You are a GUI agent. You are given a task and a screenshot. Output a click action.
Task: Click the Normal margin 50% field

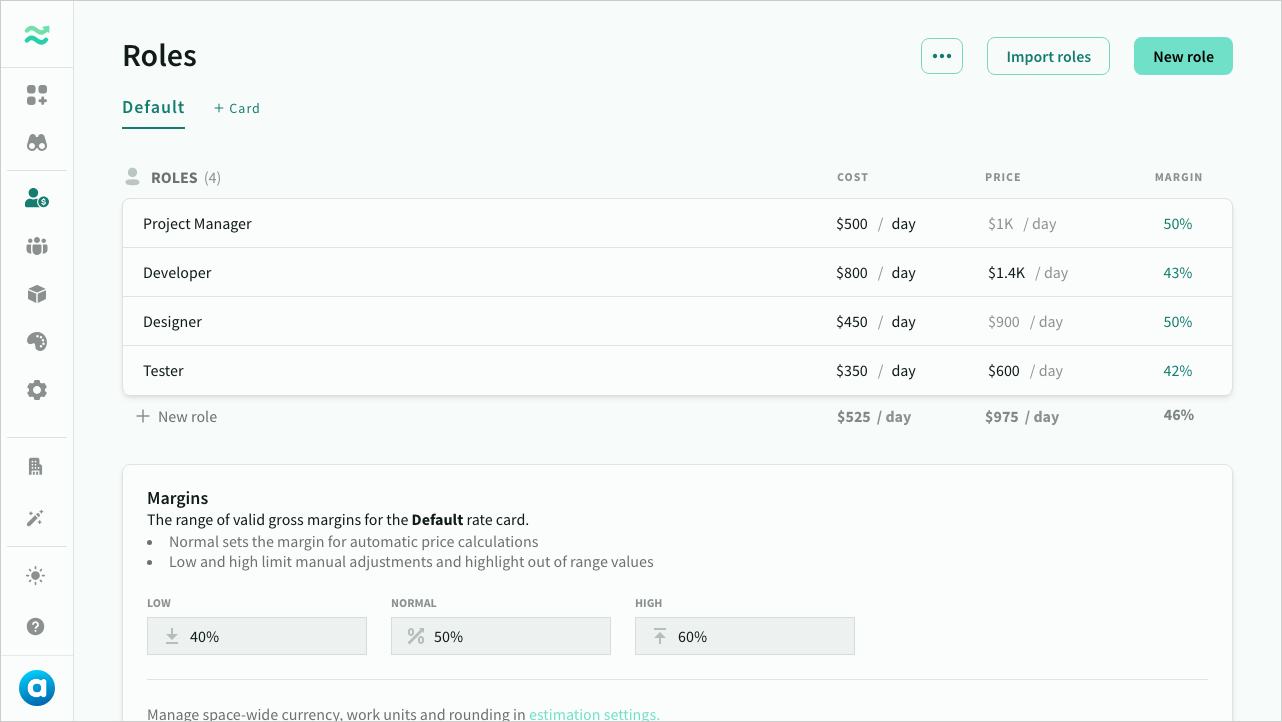500,636
